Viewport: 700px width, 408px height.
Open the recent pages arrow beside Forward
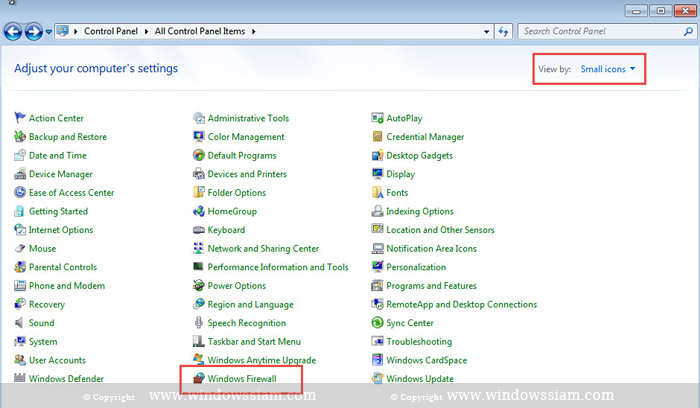pyautogui.click(x=49, y=32)
